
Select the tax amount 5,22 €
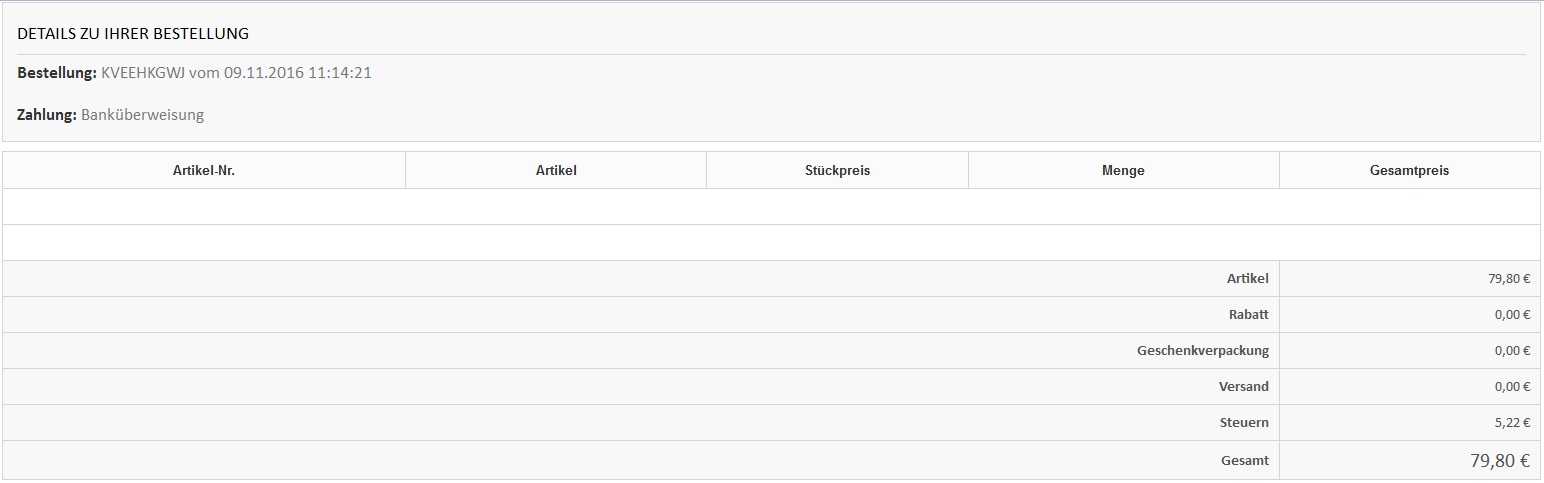click(1512, 422)
